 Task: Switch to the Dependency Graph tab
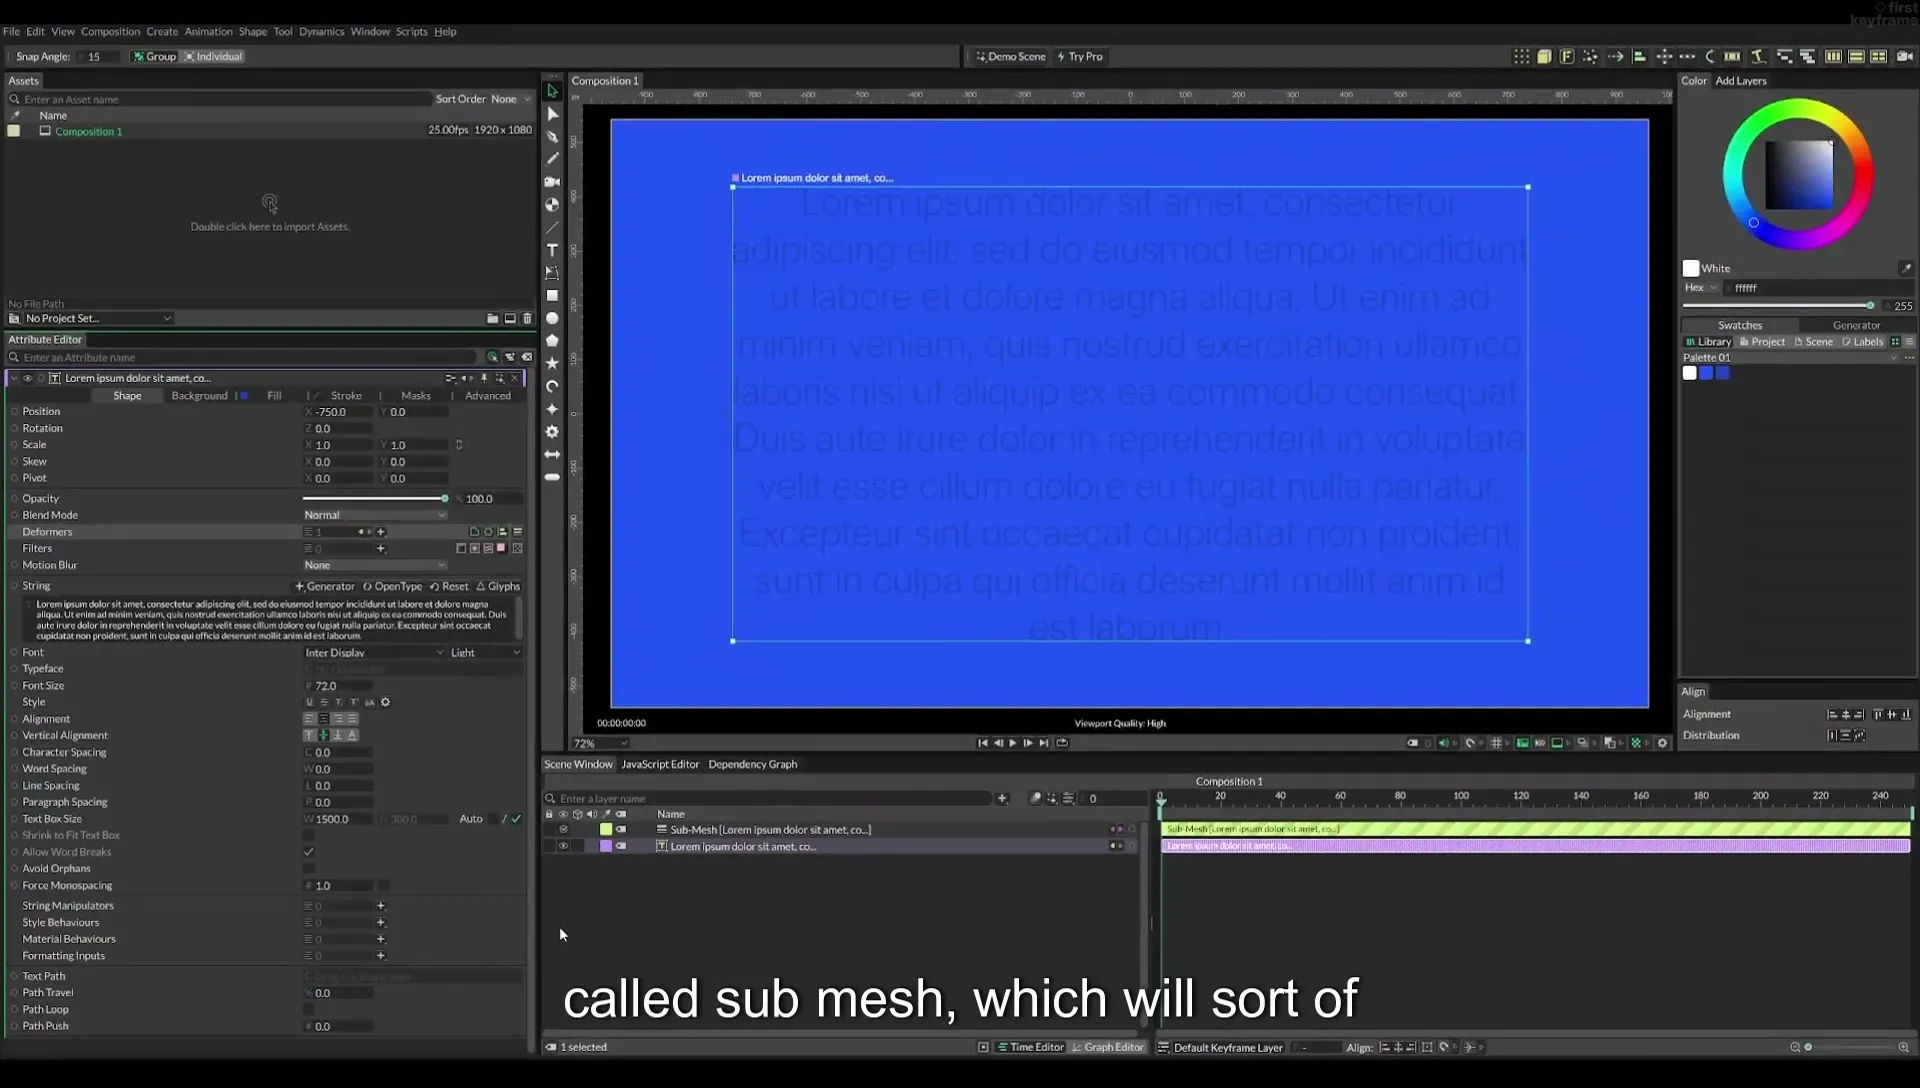point(752,764)
